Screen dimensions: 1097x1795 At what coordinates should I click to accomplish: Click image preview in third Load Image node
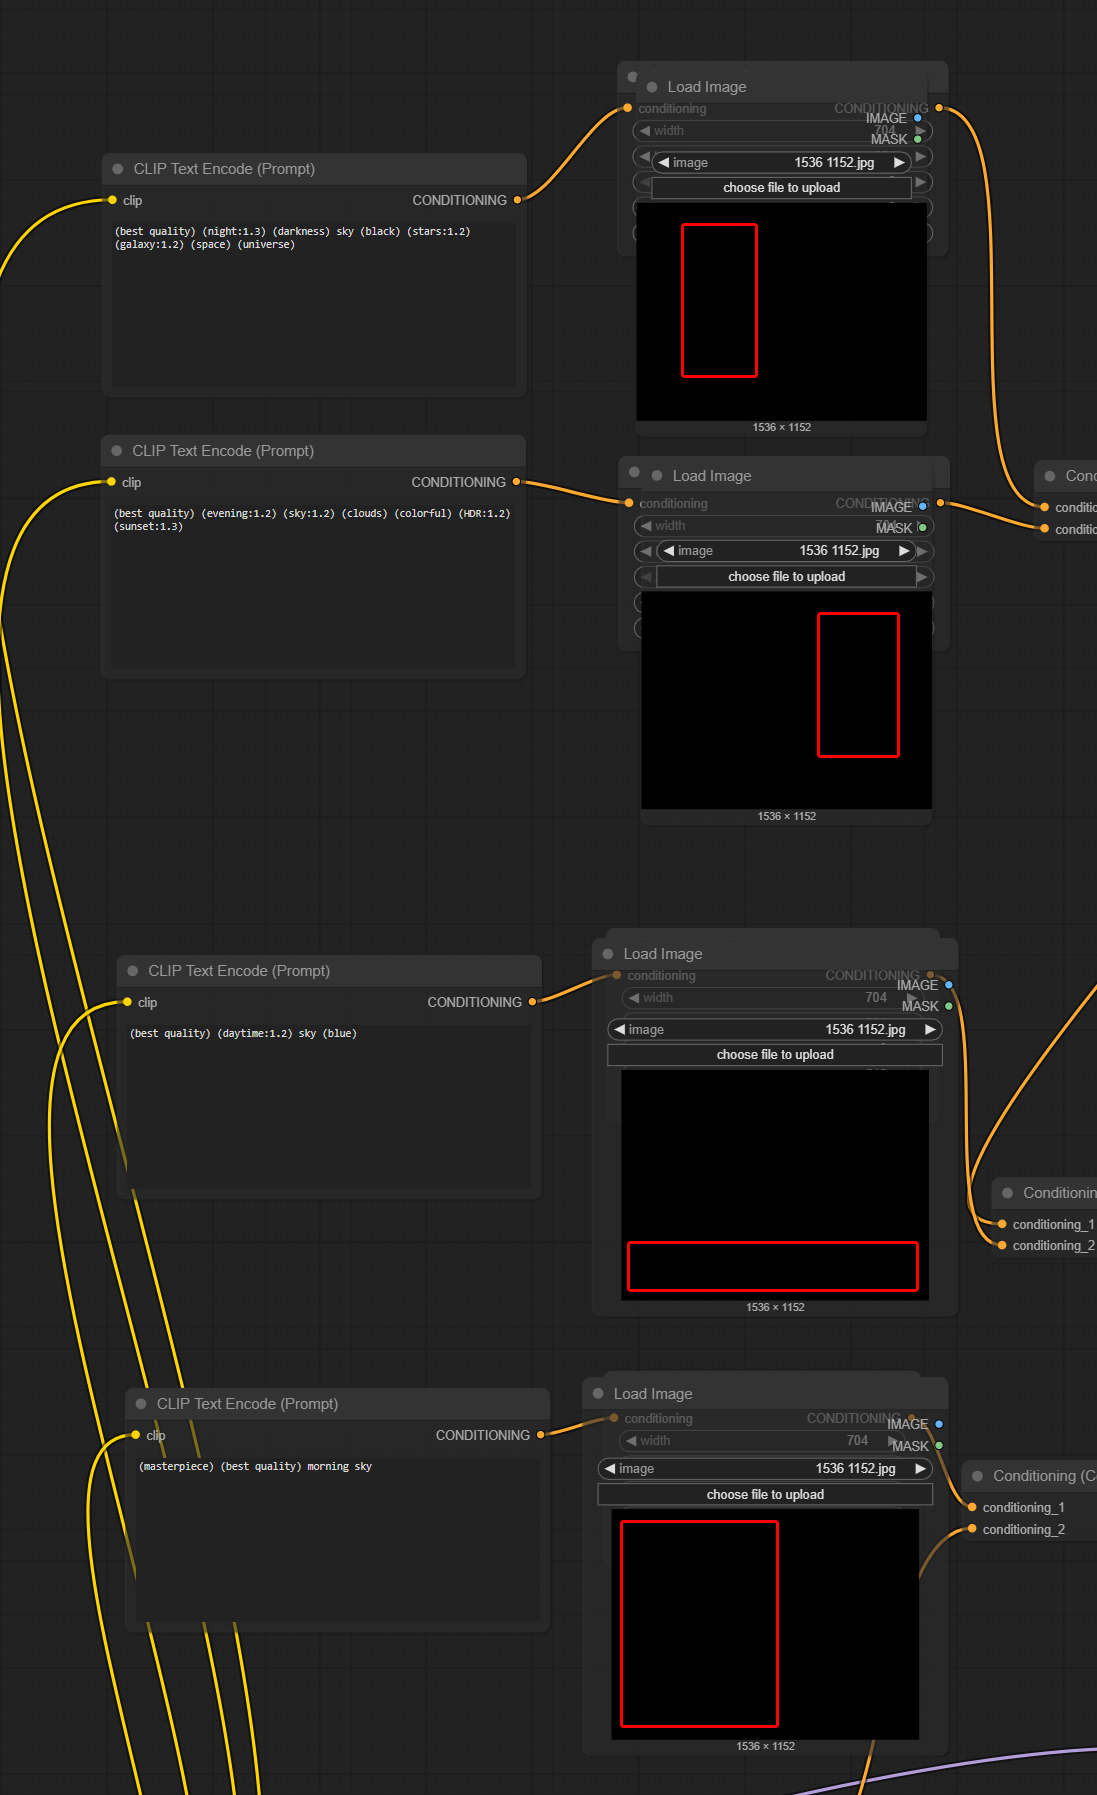775,1185
